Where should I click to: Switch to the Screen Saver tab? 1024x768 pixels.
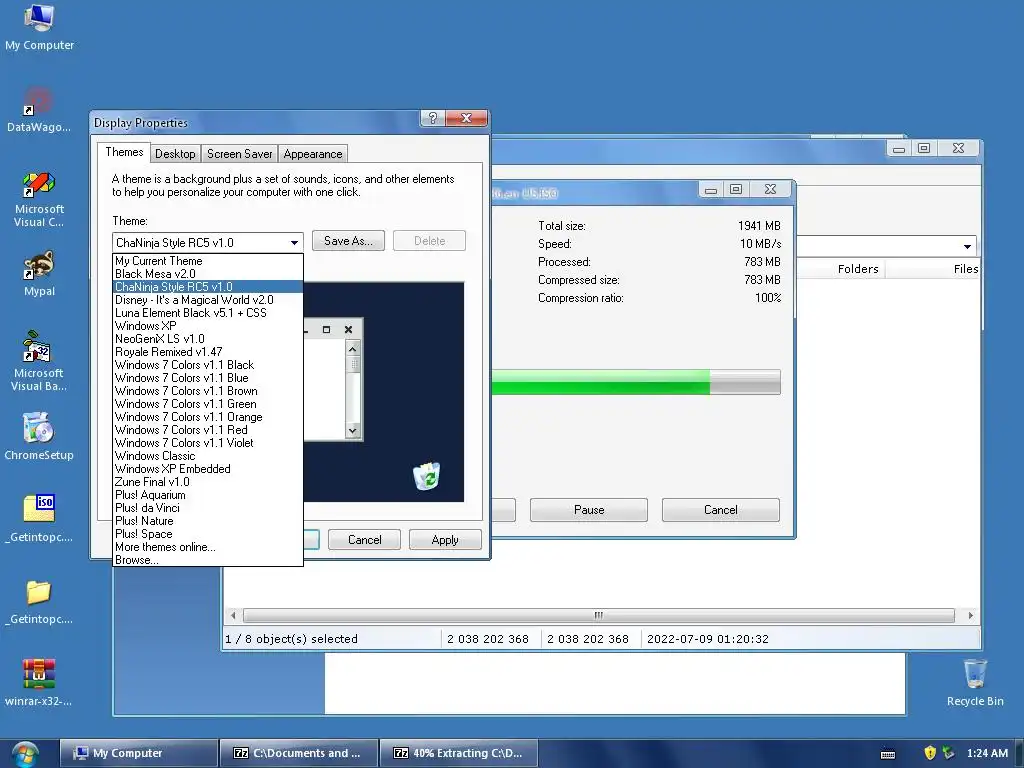coord(240,153)
